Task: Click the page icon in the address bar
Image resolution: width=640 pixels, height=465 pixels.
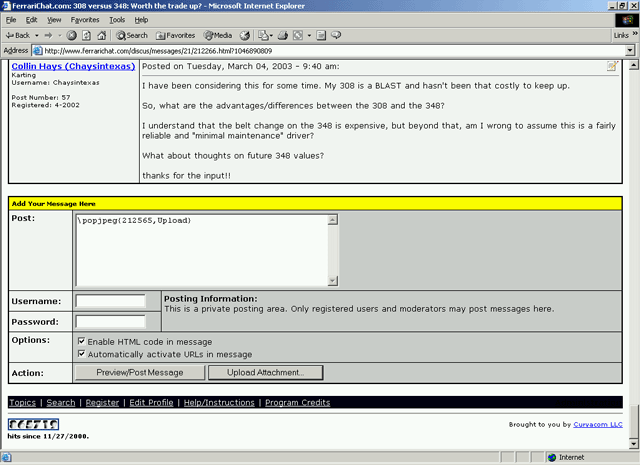Action: [x=38, y=51]
